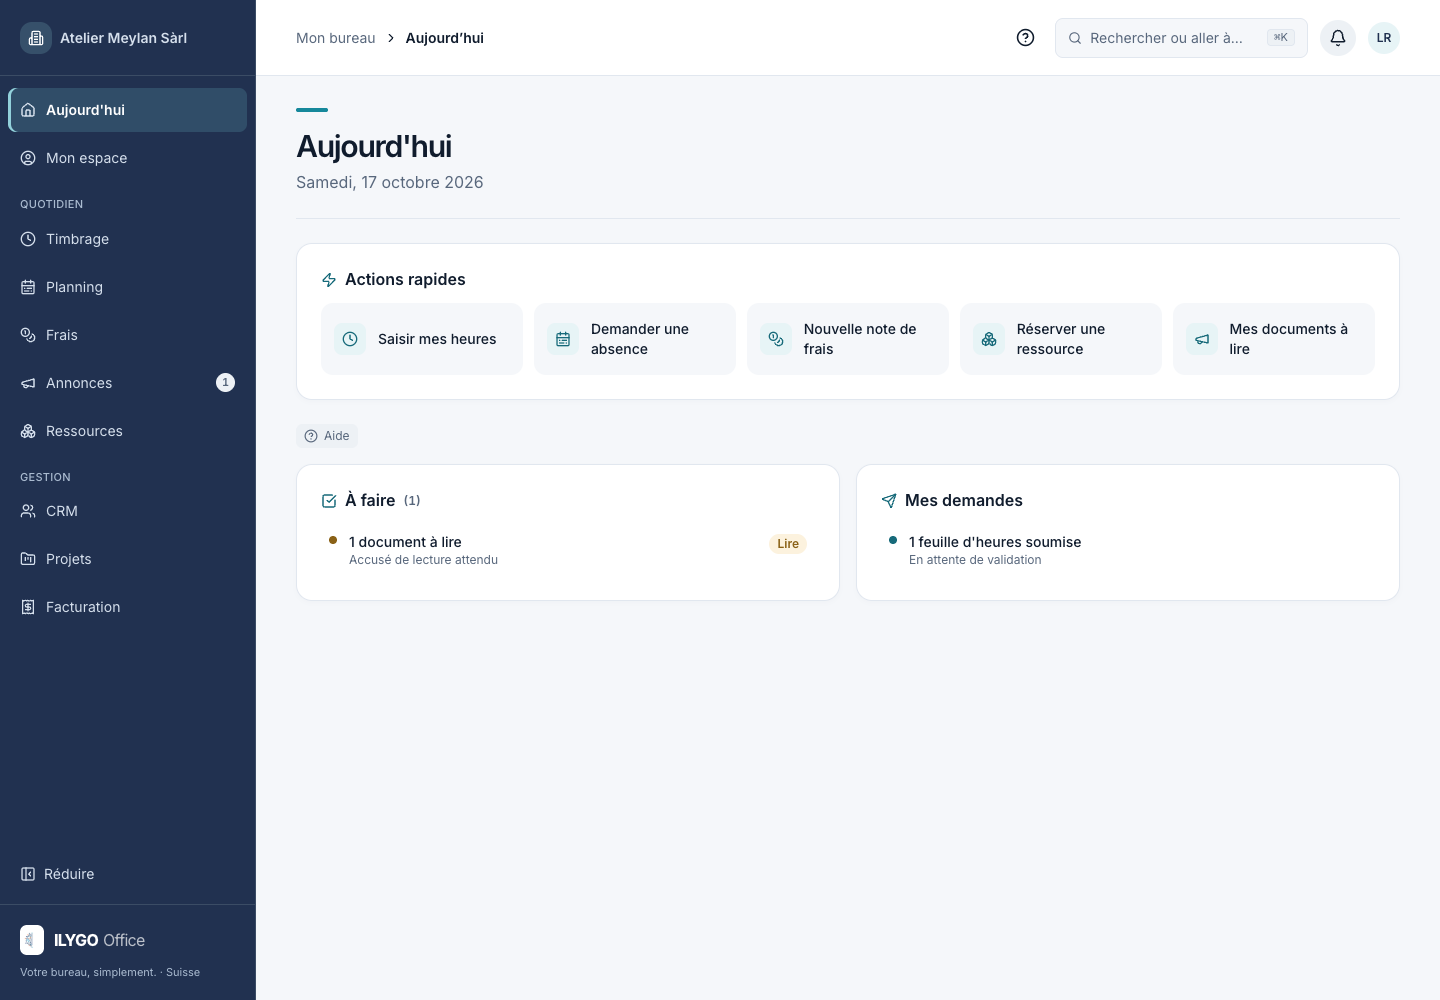Click the coins icon in Nouvelle note de frais
Viewport: 1440px width, 1000px height.
tap(776, 339)
